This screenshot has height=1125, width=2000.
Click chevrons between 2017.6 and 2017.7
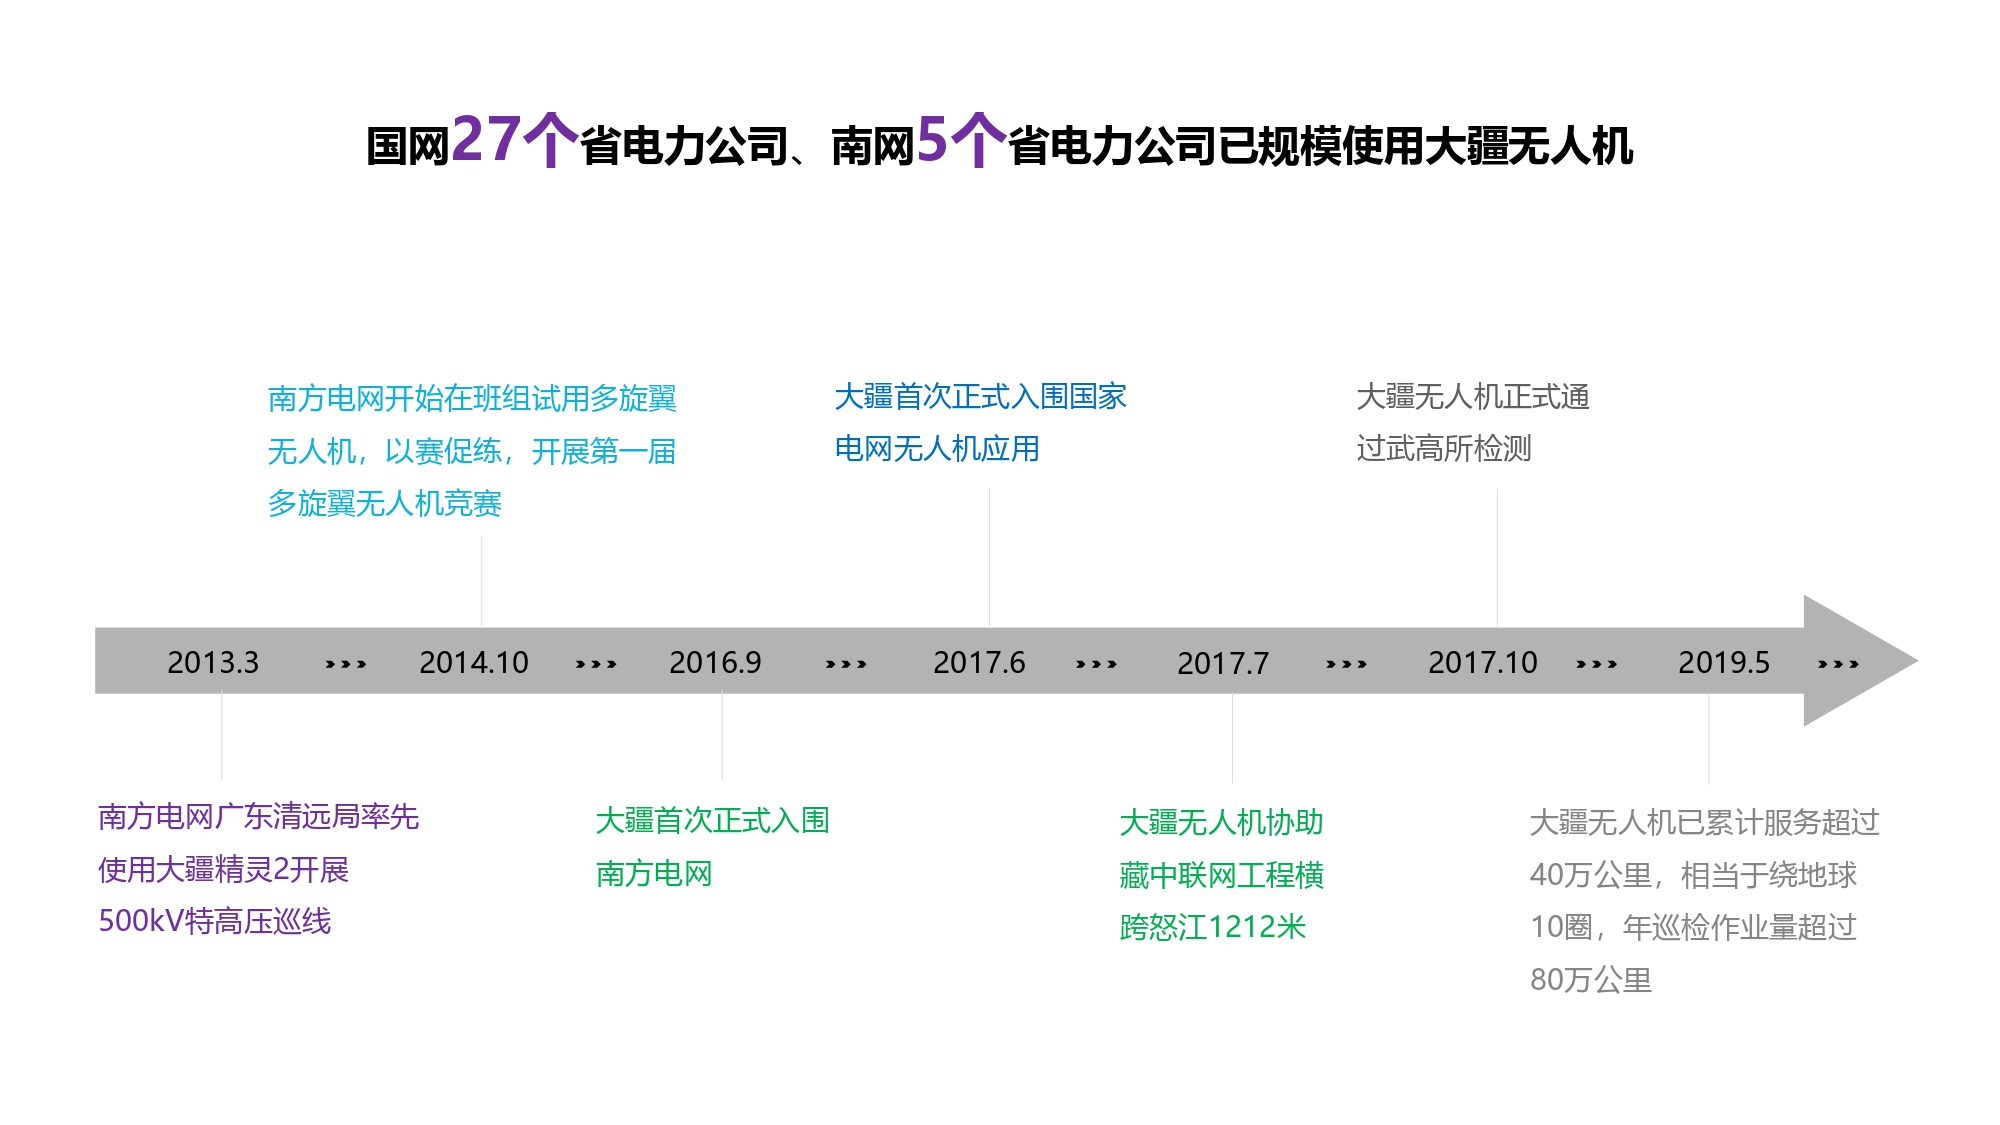pyautogui.click(x=1096, y=664)
